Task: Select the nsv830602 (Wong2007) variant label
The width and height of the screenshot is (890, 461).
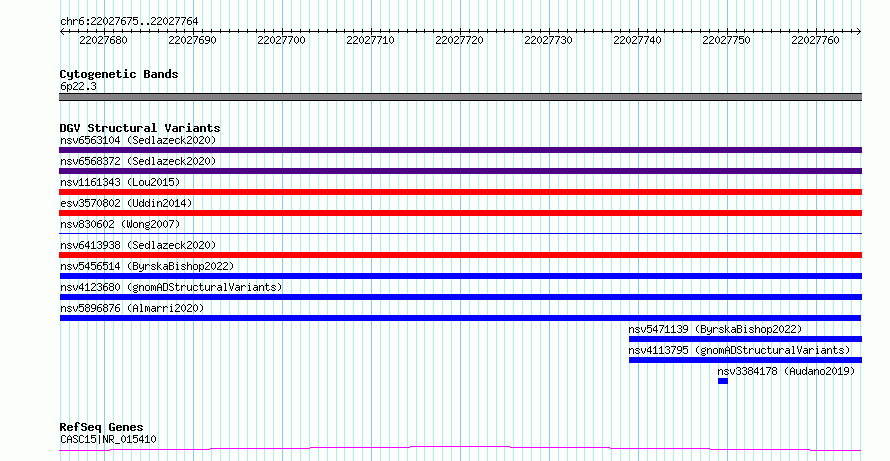Action: coord(120,224)
